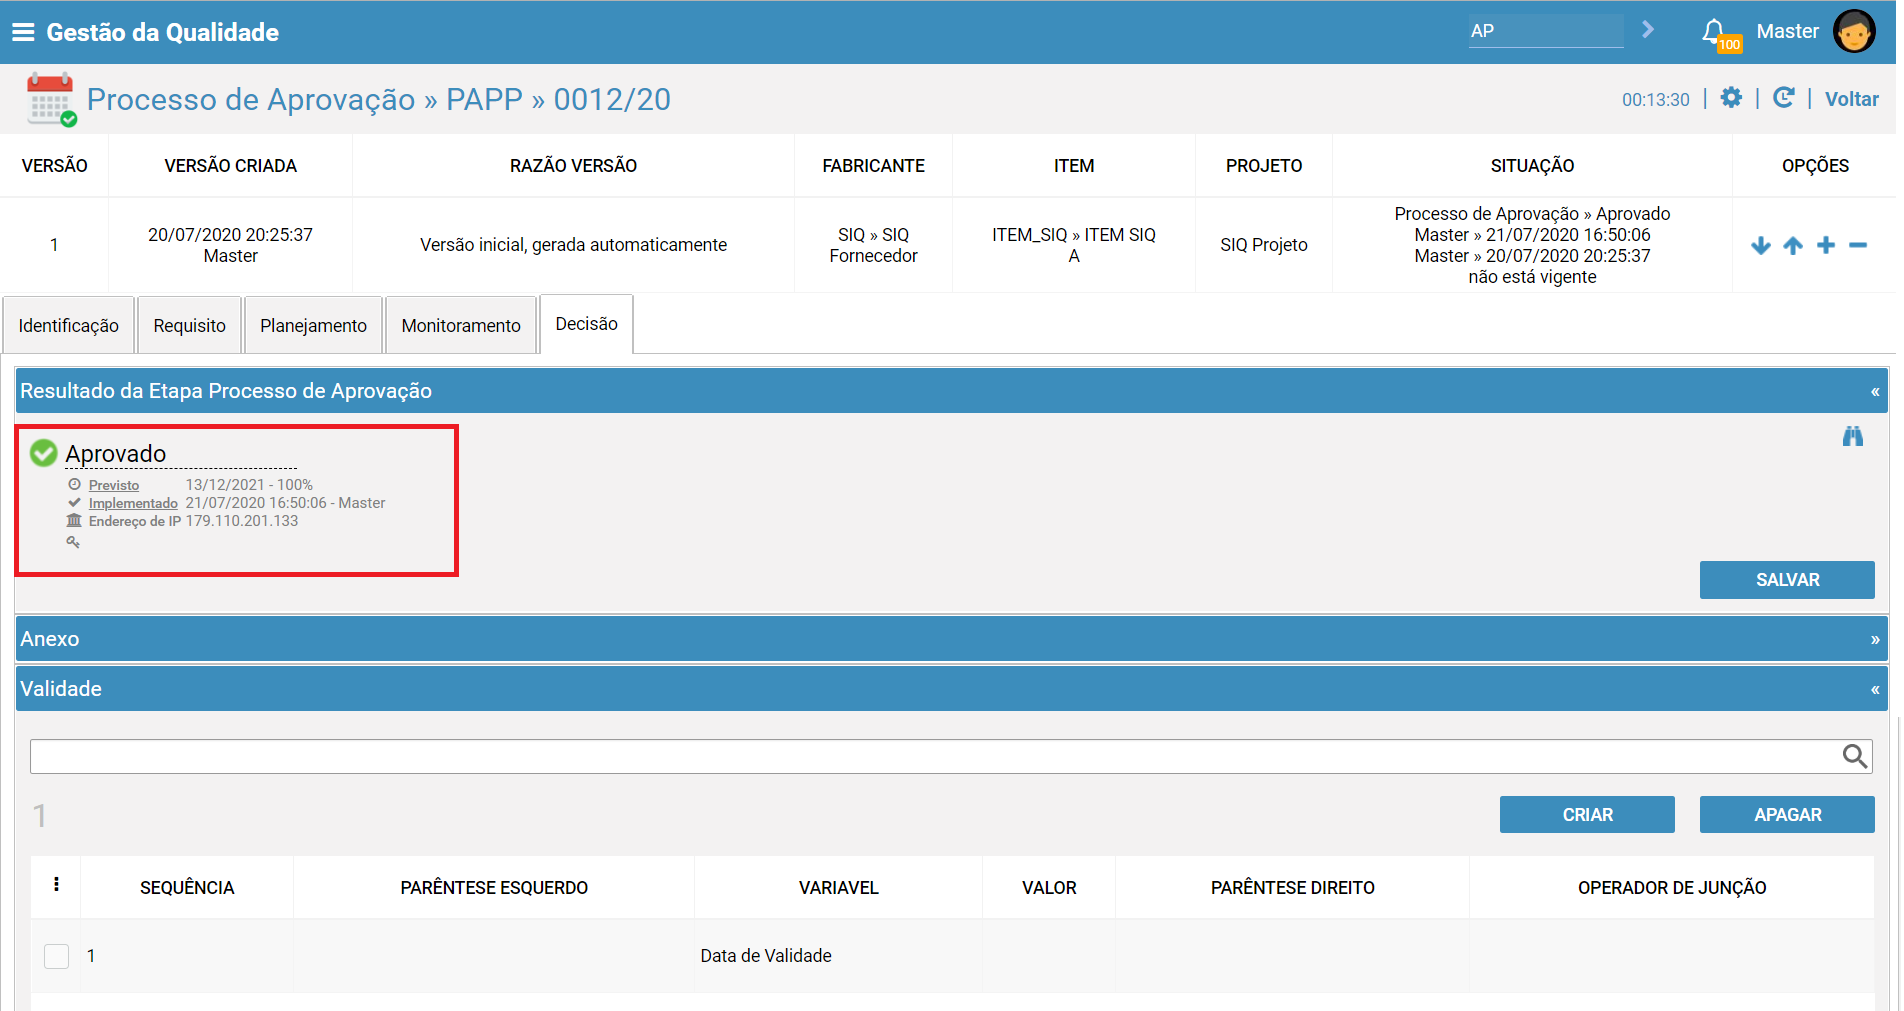Click the key icon under IP address
Viewport: 1904px width, 1011px height.
tap(73, 542)
